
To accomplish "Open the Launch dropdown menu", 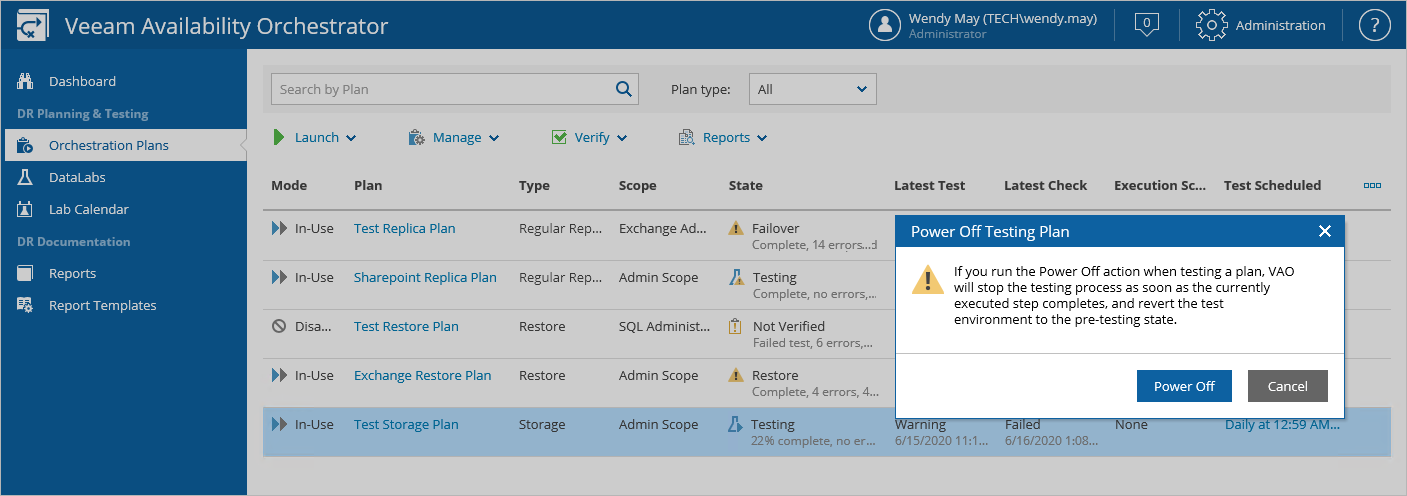I will pos(315,137).
